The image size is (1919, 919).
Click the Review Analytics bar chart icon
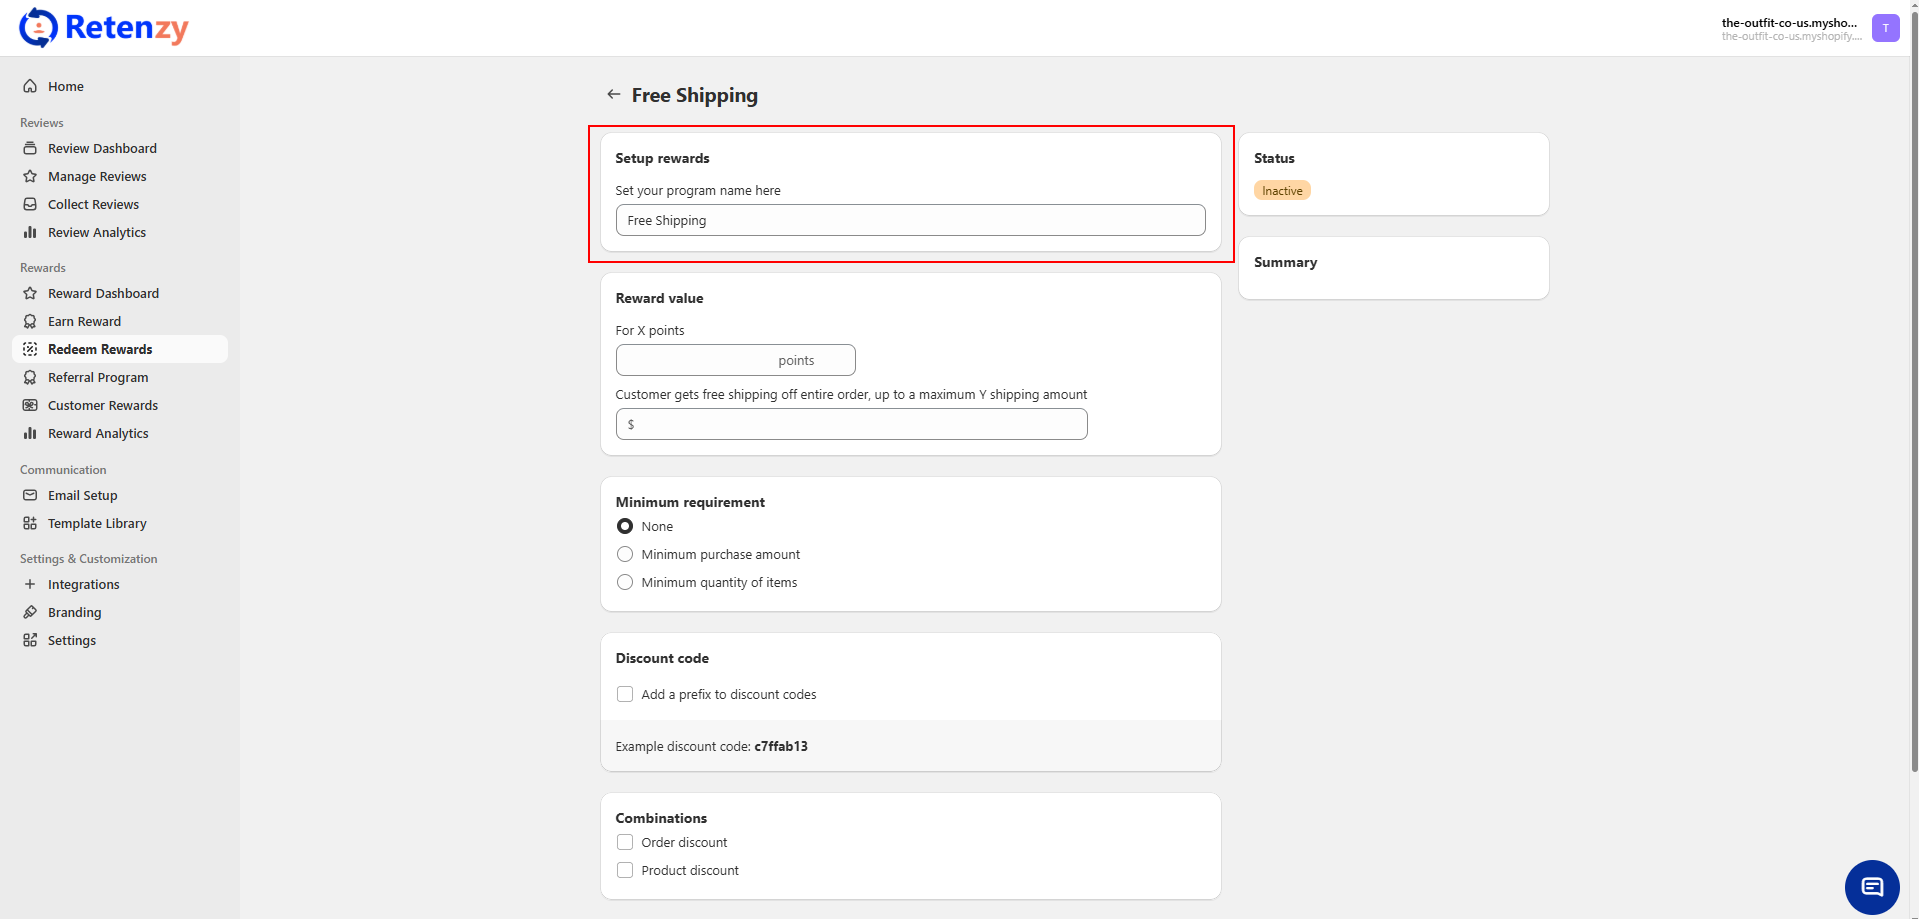30,232
